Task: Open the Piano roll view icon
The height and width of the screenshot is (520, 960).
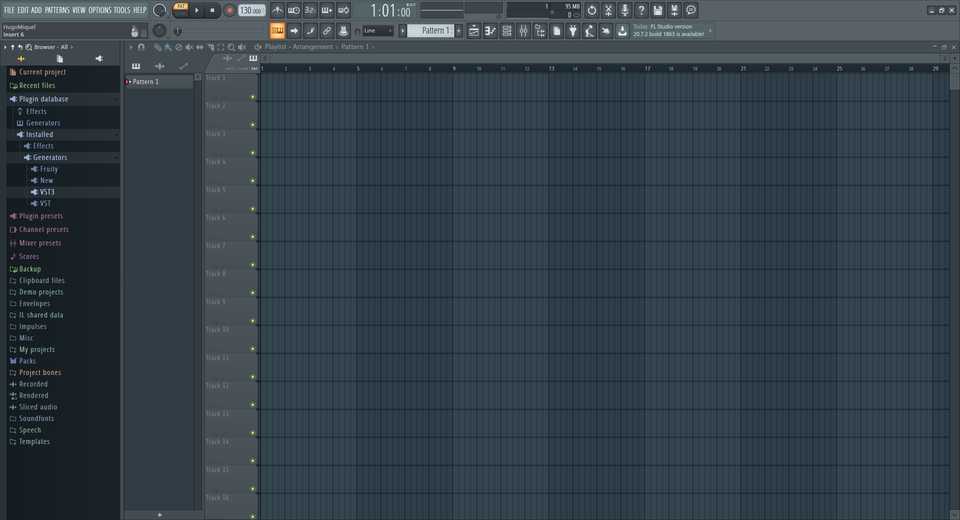Action: pyautogui.click(x=490, y=31)
